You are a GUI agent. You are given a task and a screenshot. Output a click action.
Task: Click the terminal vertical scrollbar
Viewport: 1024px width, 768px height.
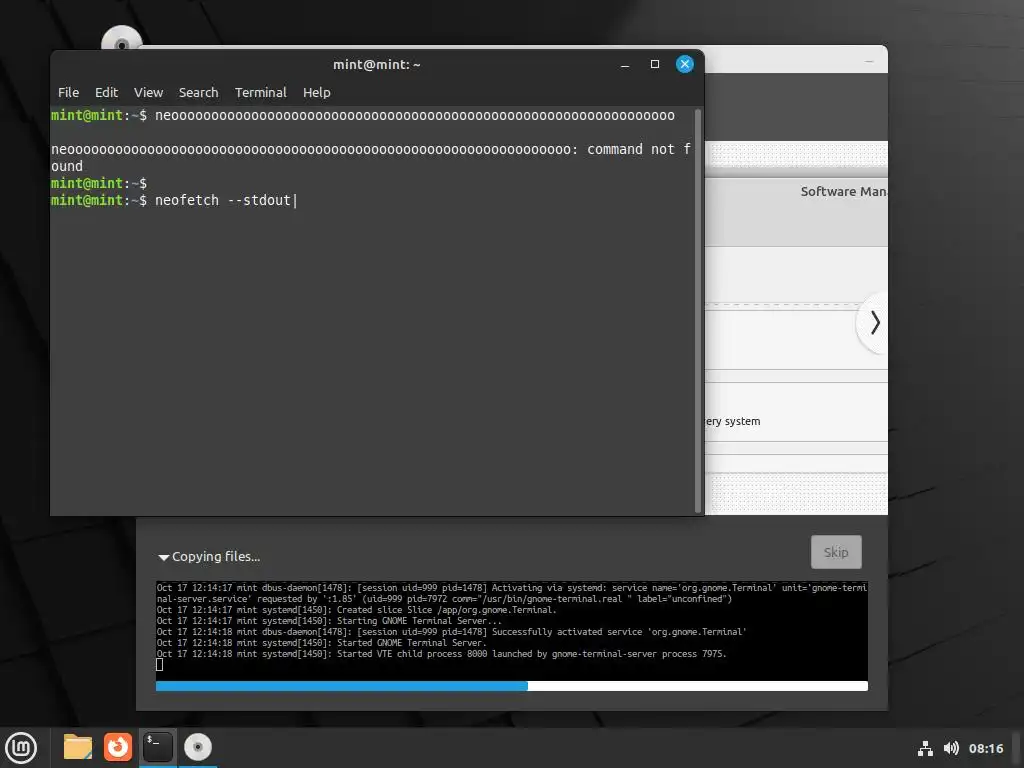(x=697, y=311)
